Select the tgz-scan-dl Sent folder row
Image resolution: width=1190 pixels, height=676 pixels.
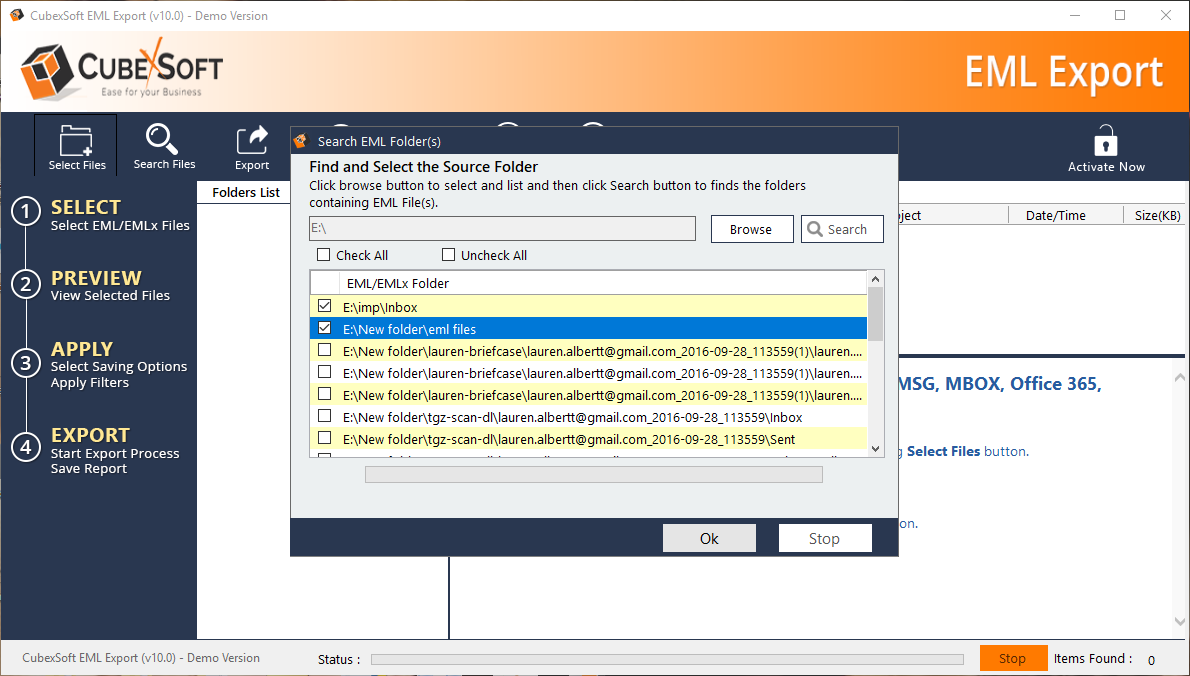tap(569, 439)
